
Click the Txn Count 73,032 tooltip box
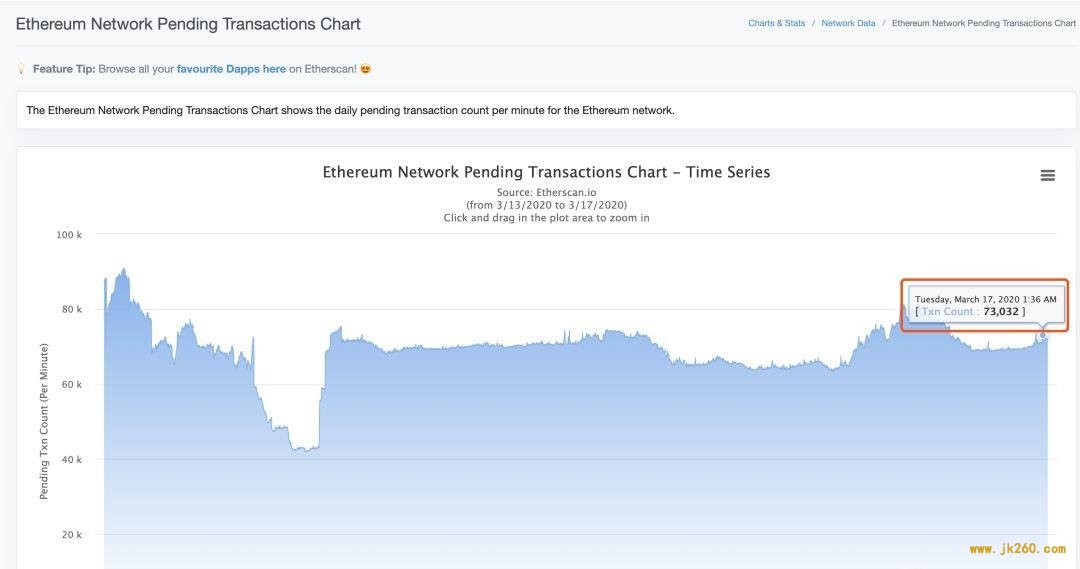985,305
